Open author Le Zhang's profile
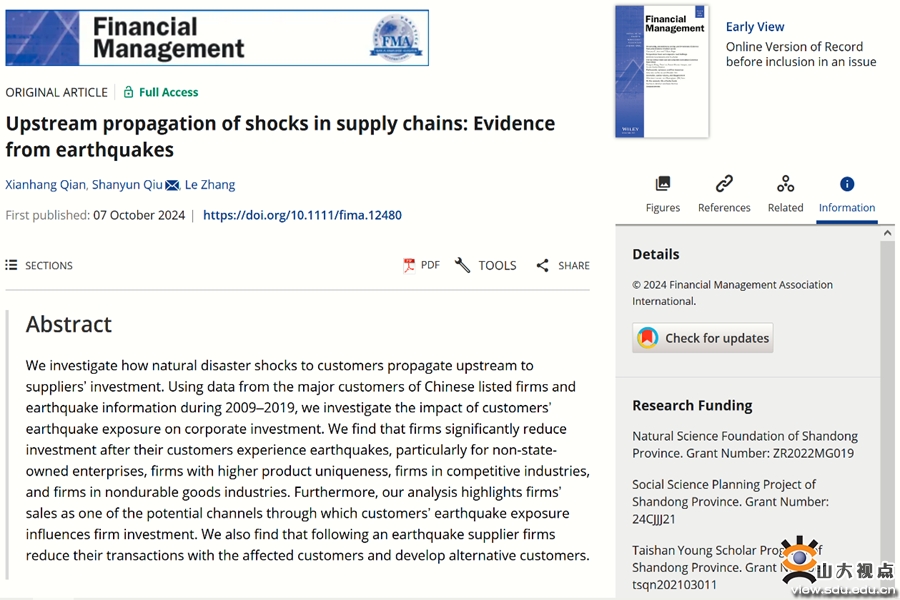 click(210, 185)
